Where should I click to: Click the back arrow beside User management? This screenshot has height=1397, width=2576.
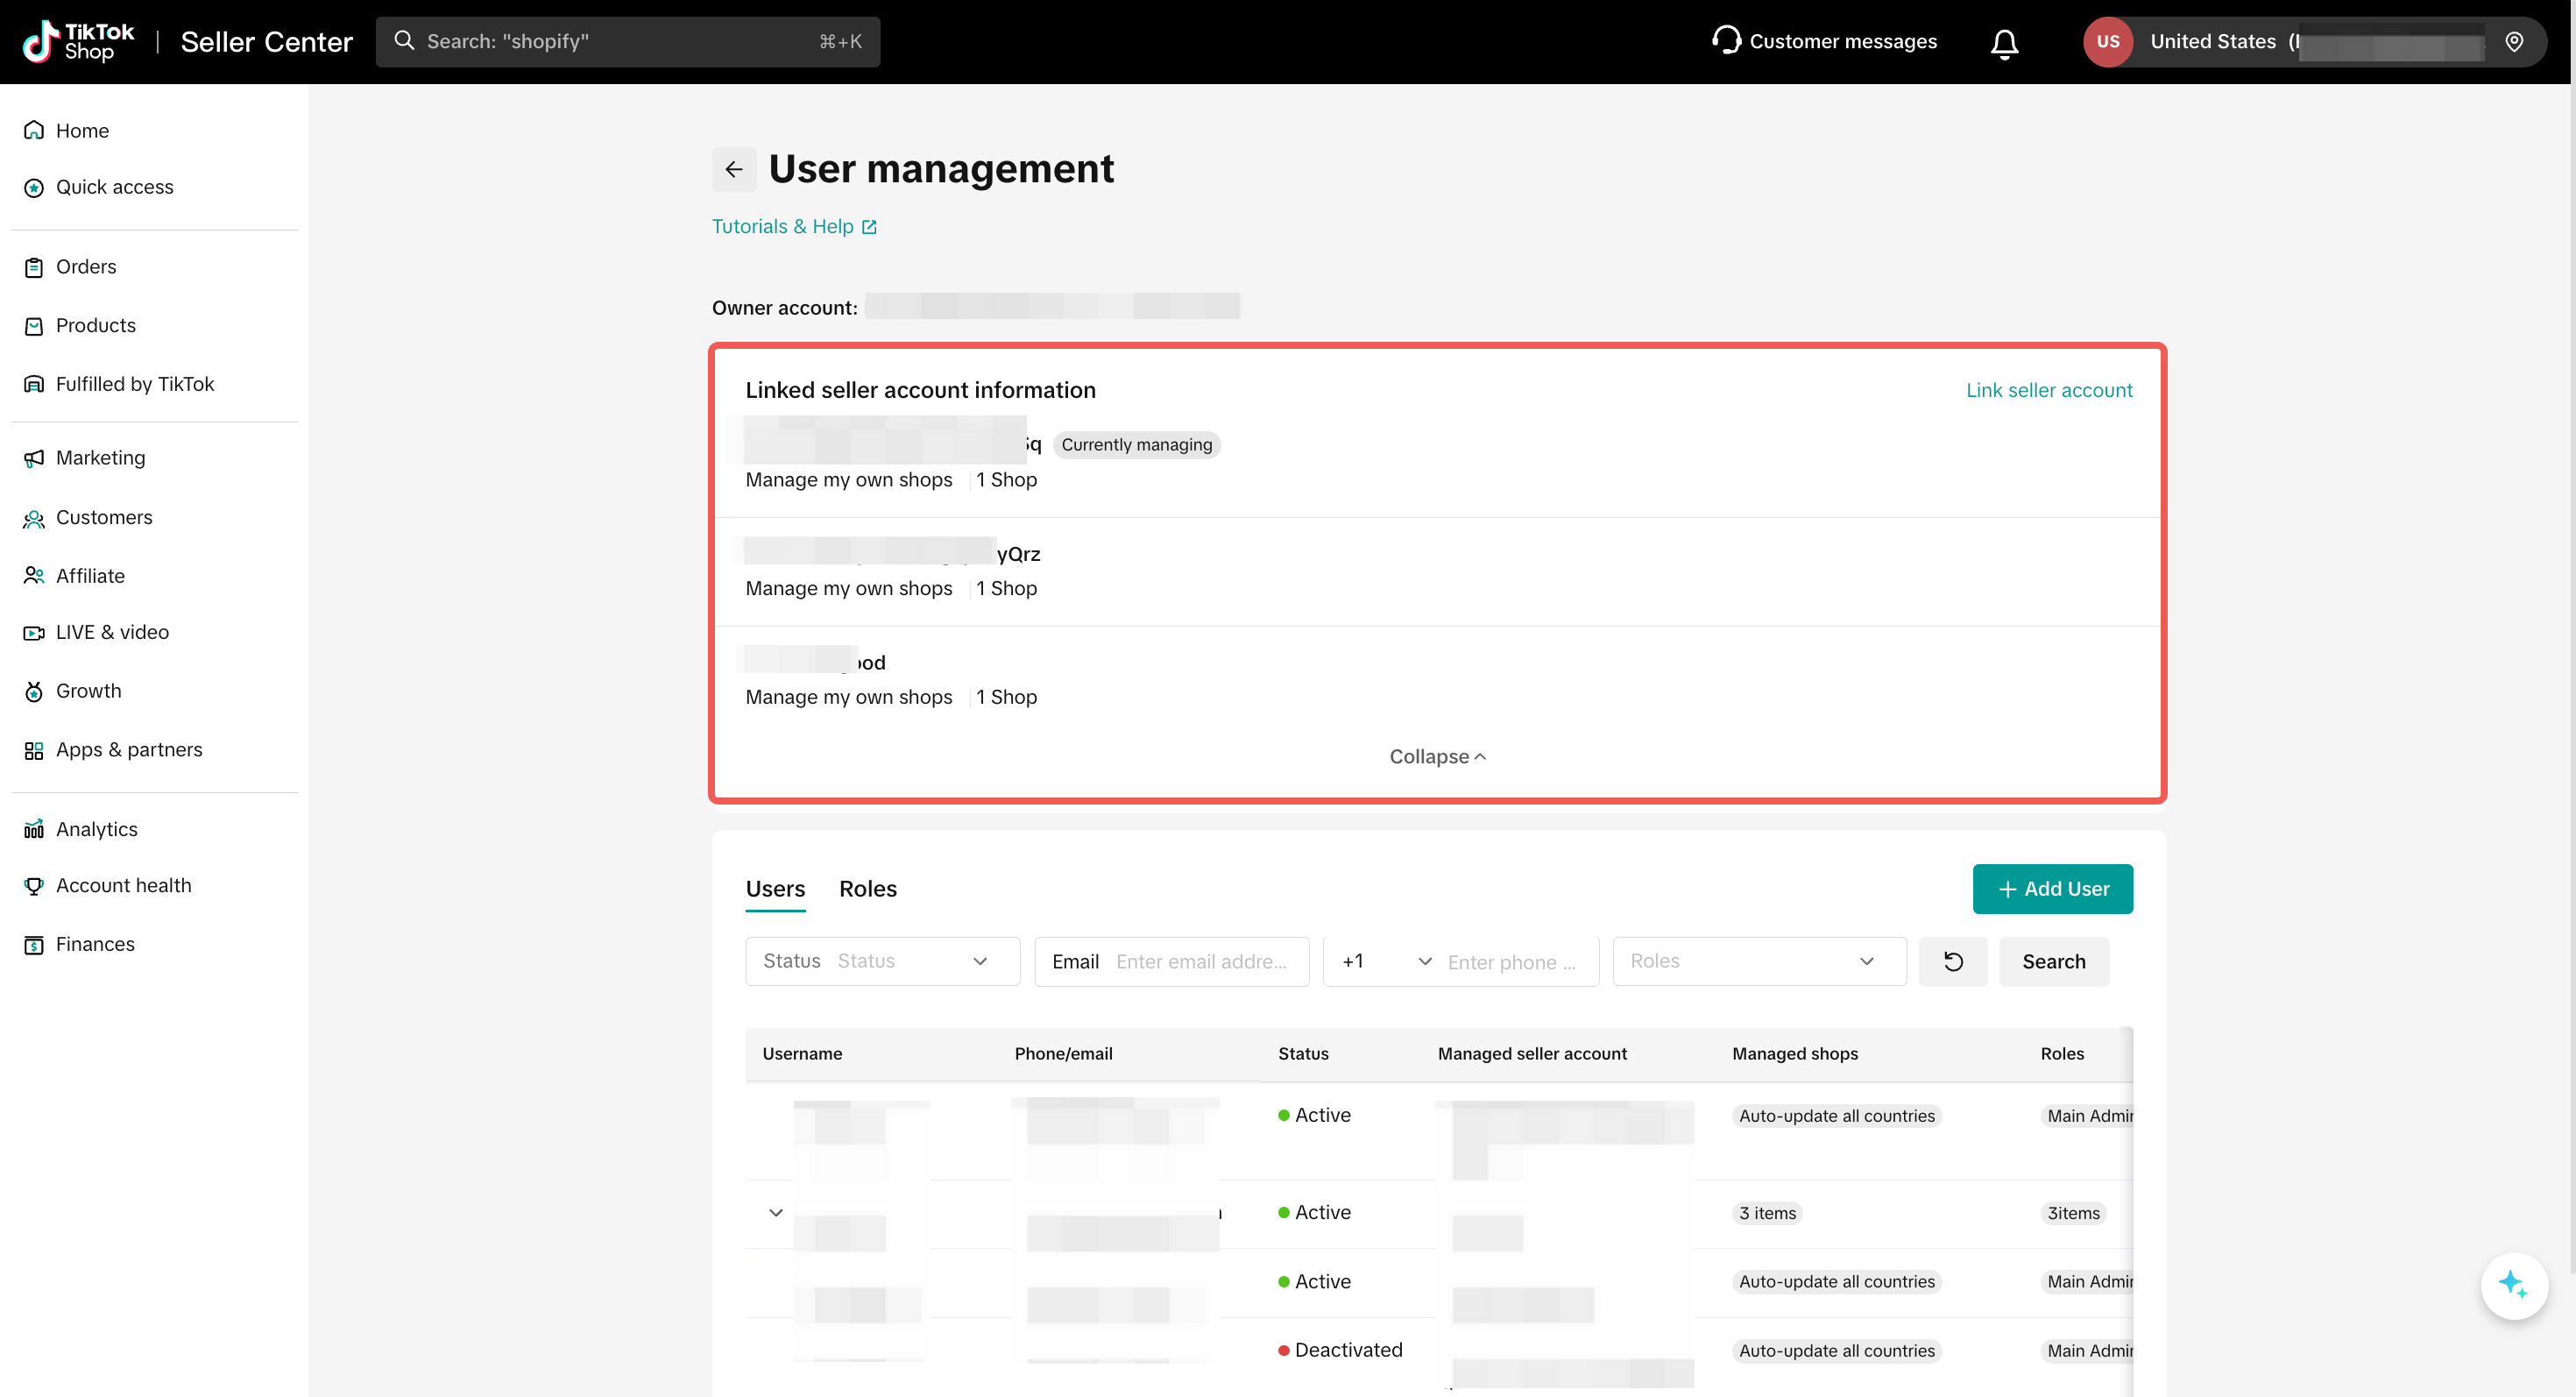tap(733, 169)
